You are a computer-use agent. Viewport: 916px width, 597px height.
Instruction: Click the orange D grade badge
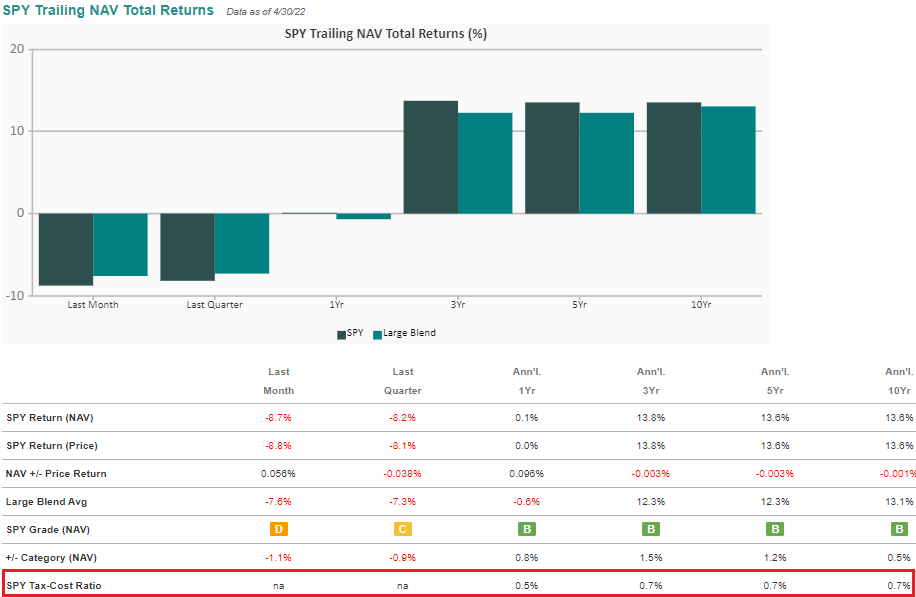point(279,529)
